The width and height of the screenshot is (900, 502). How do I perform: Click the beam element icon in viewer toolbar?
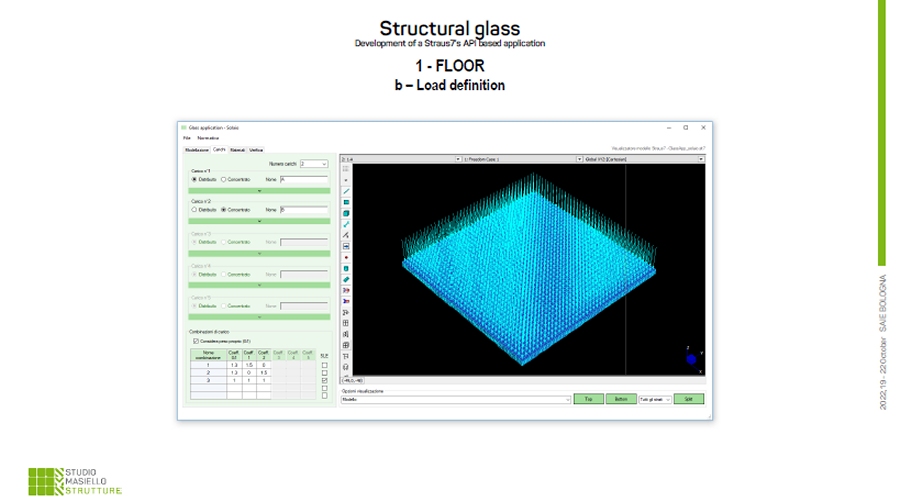pos(346,191)
